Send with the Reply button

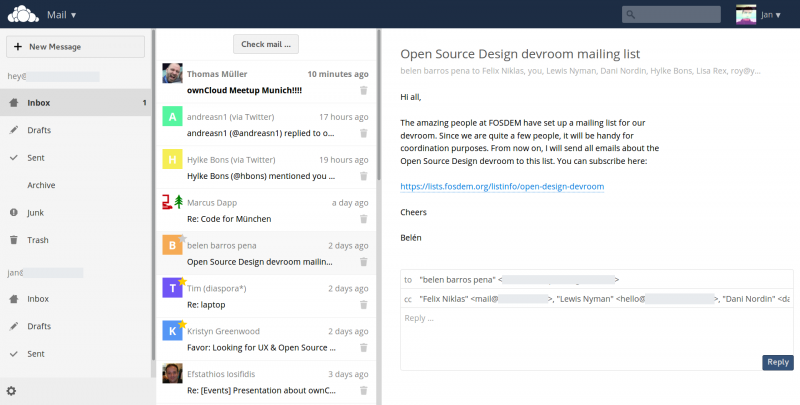pos(778,362)
